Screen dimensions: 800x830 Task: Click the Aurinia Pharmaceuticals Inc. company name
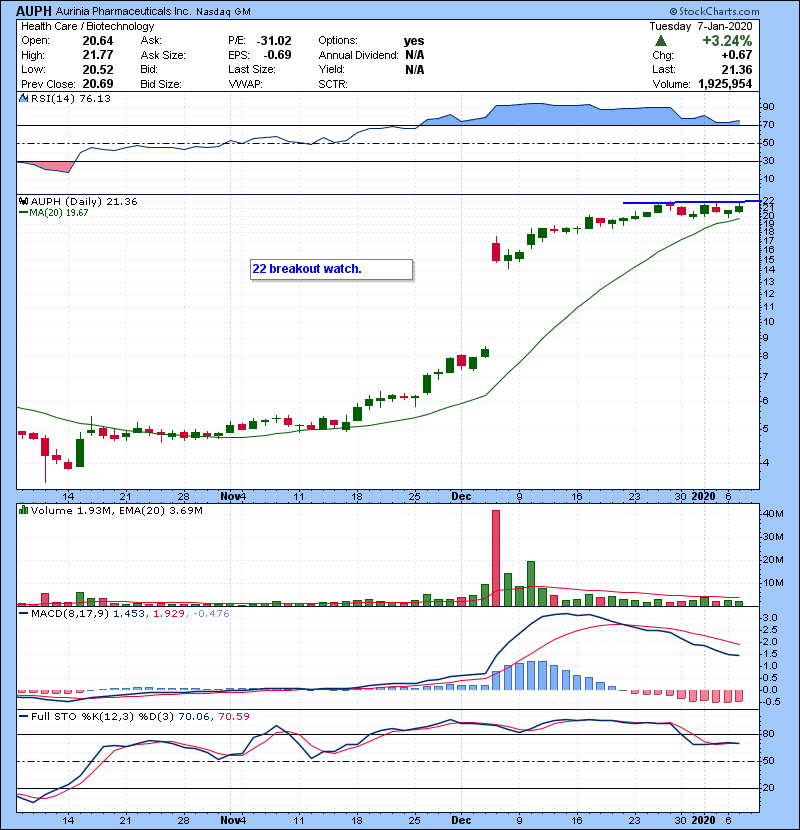[123, 11]
